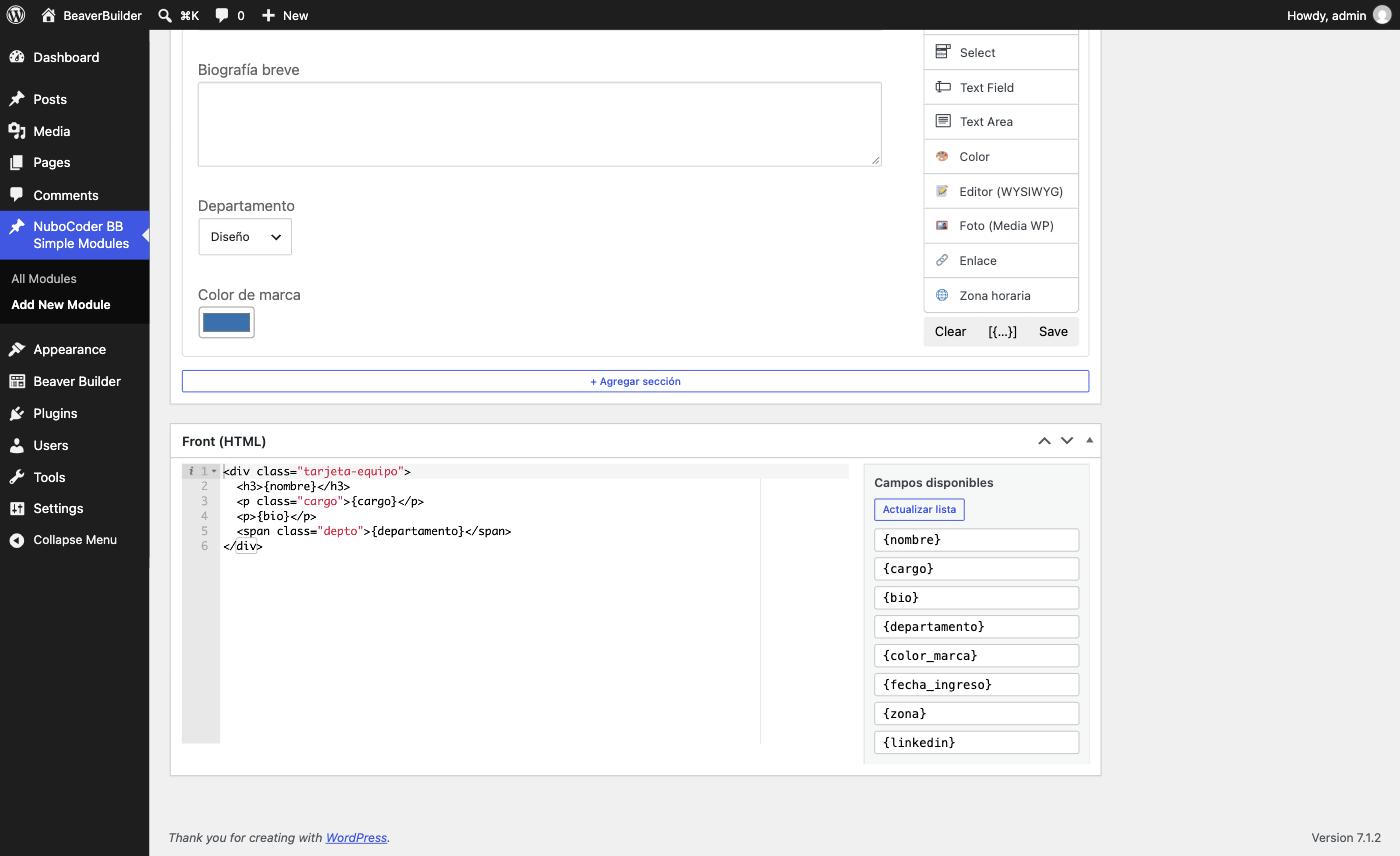Open the Departamento dropdown

click(x=245, y=237)
